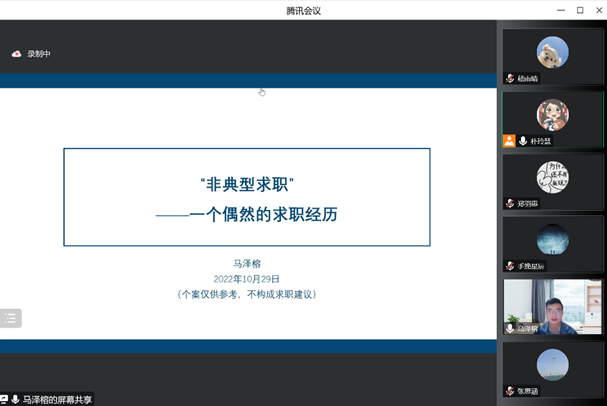
Task: Click the microphone icon beside 马泽榕的屏幕共享
Action: click(15, 399)
